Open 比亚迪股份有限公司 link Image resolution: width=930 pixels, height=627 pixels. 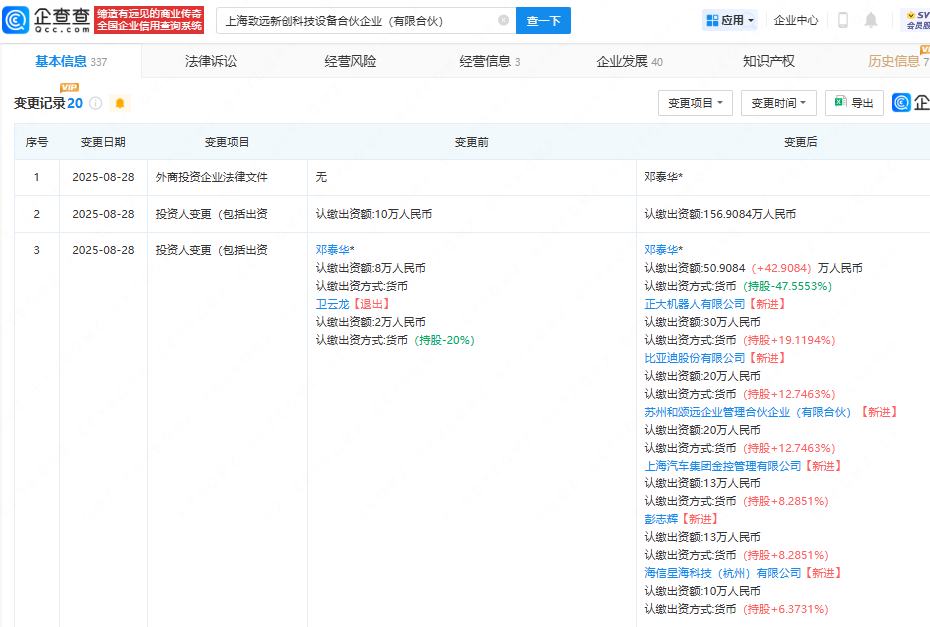tap(695, 358)
